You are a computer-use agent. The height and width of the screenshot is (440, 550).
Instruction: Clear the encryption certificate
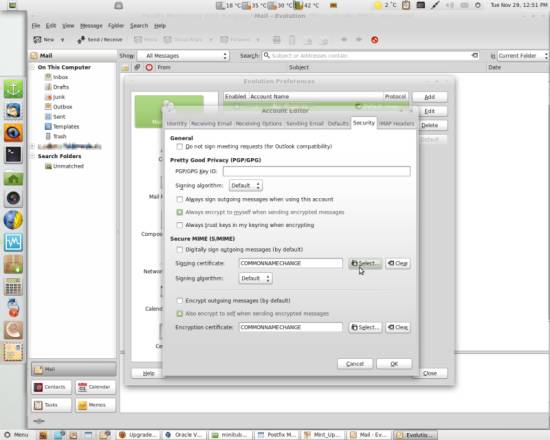398,327
